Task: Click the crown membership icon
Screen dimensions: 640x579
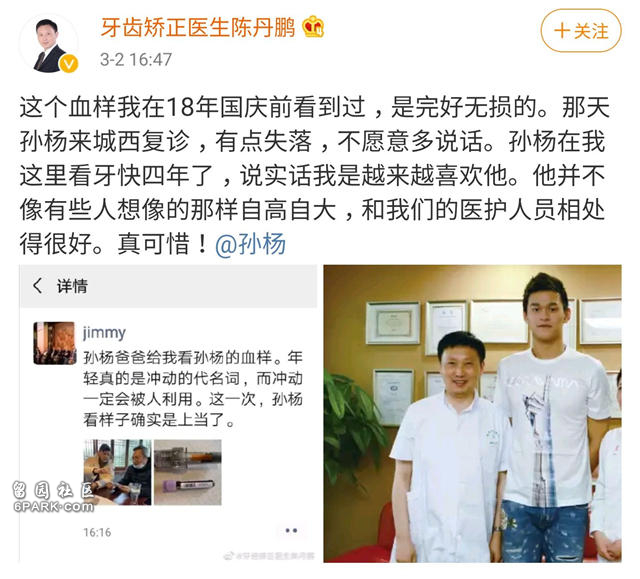Action: [313, 26]
